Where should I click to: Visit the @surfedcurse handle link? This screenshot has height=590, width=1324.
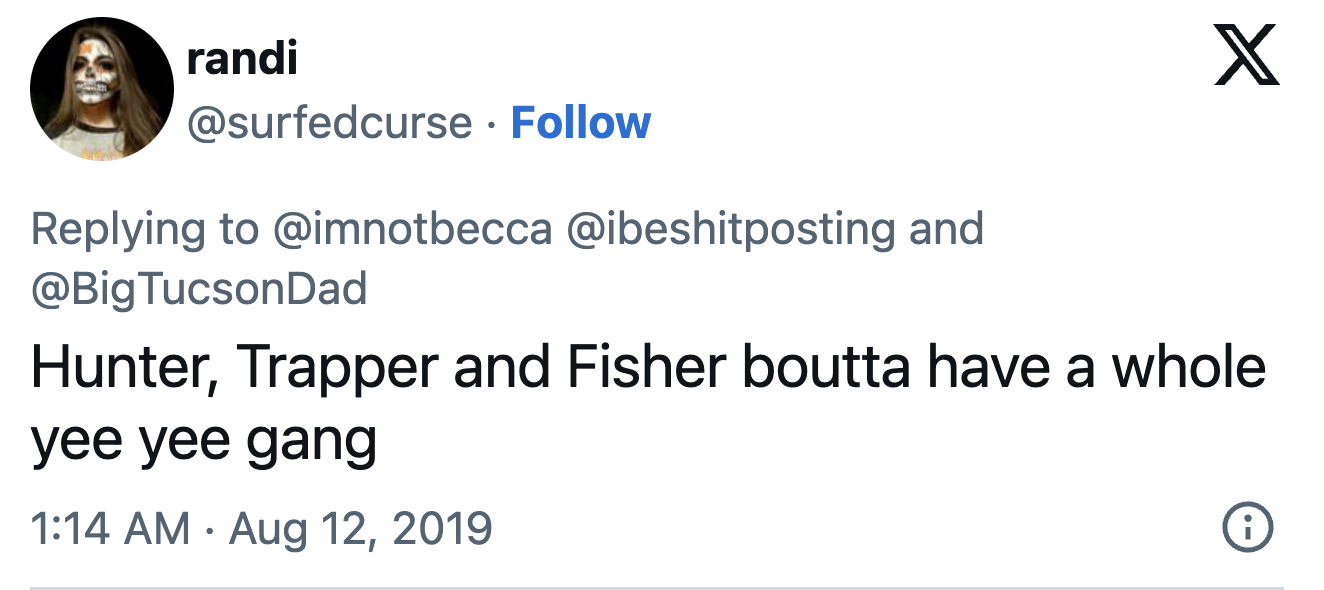click(x=330, y=123)
